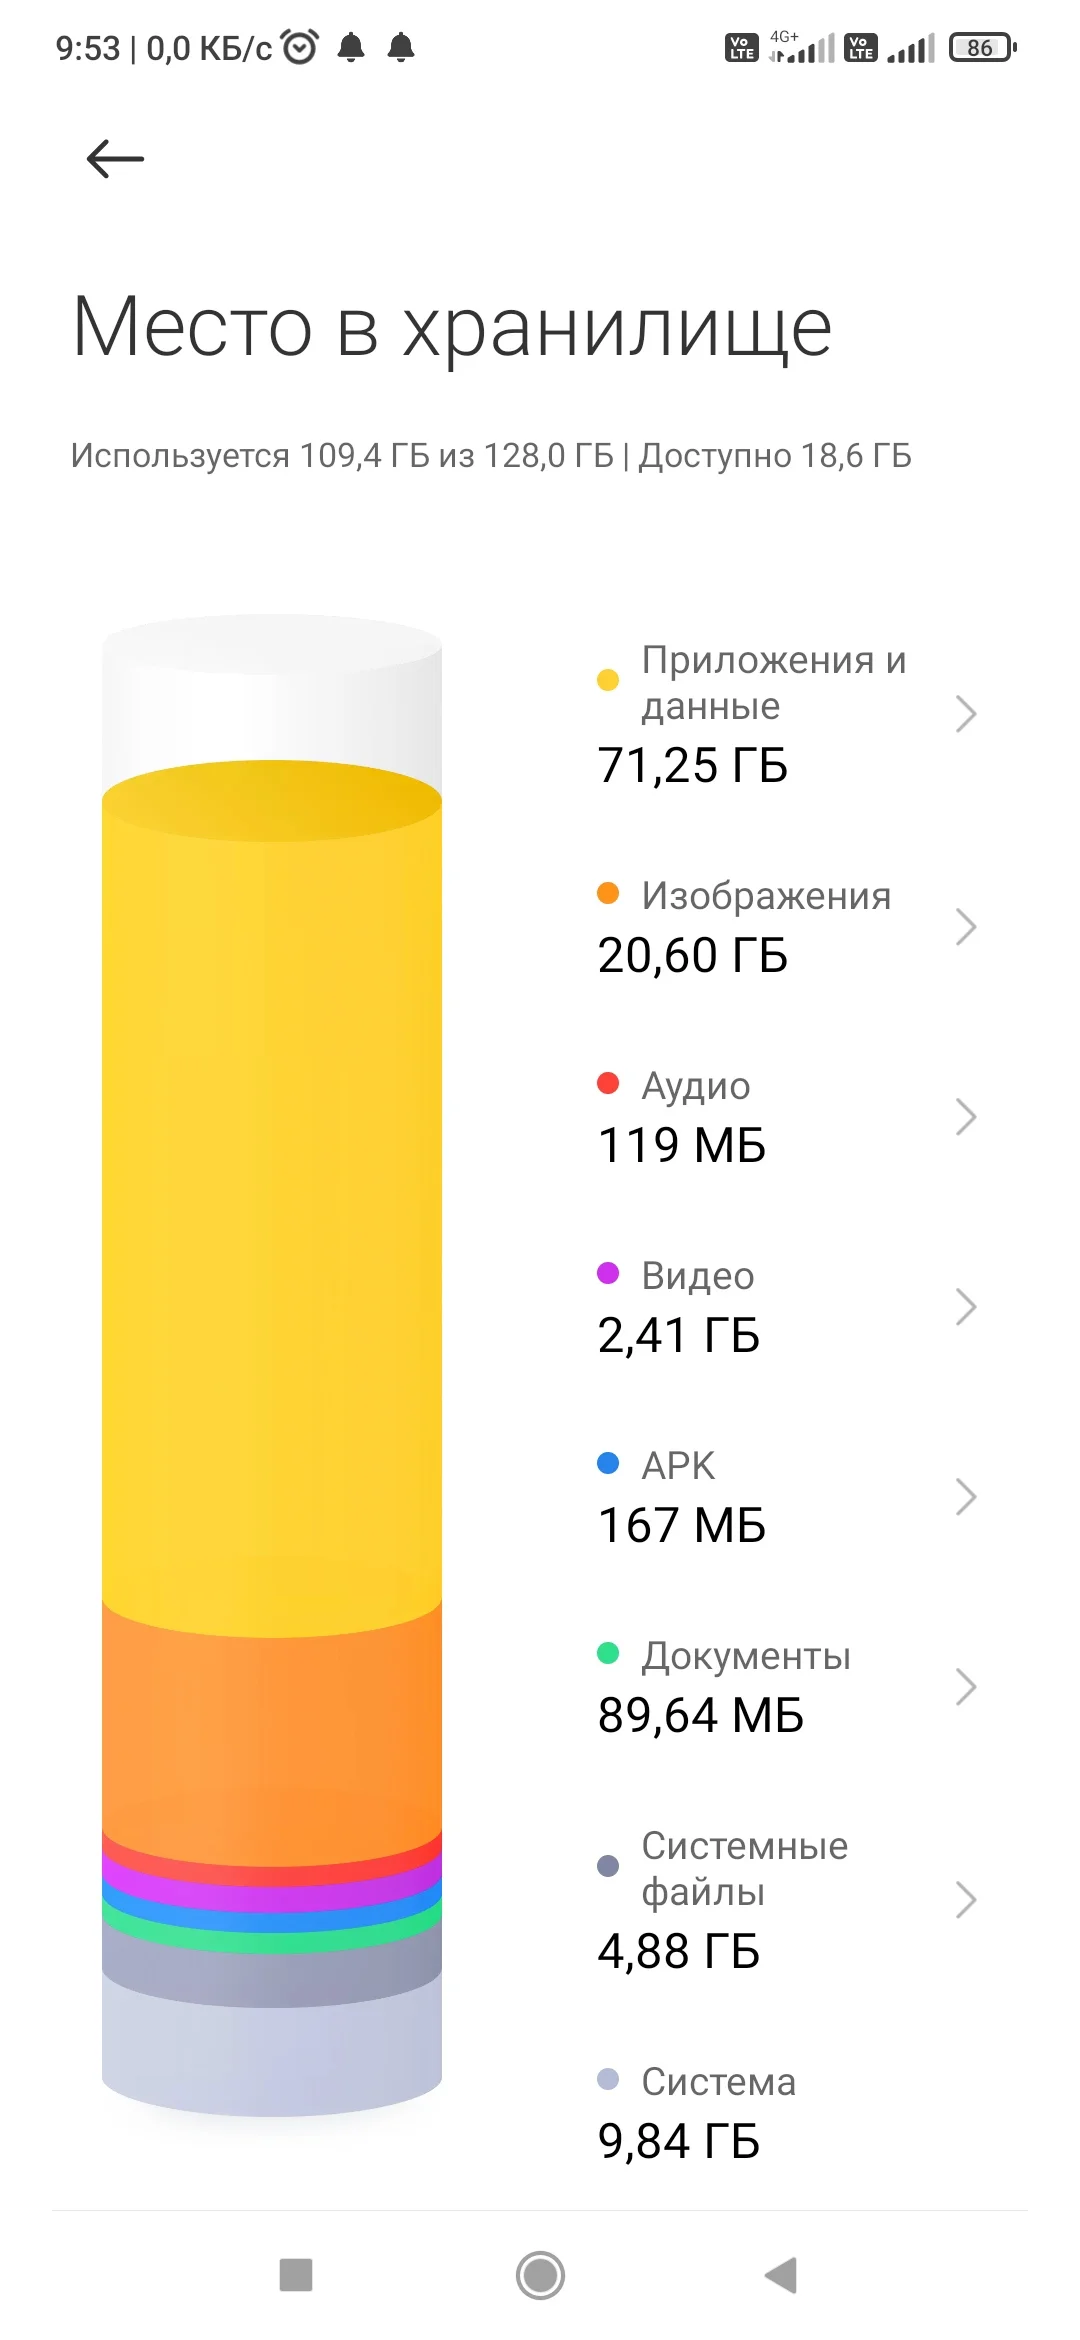Tap the yellow dot beside Приложения и данные

[608, 681]
